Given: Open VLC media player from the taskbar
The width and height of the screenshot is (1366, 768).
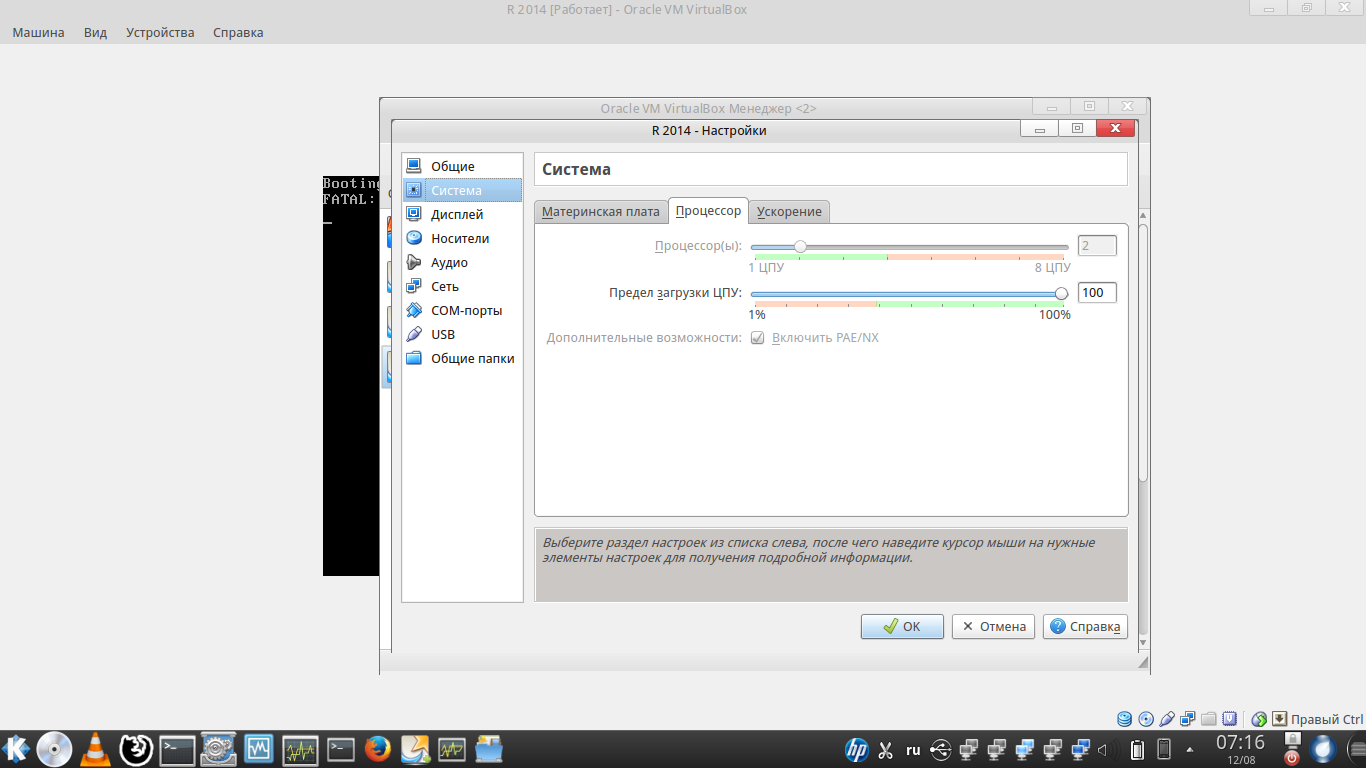Looking at the screenshot, I should (x=95, y=748).
